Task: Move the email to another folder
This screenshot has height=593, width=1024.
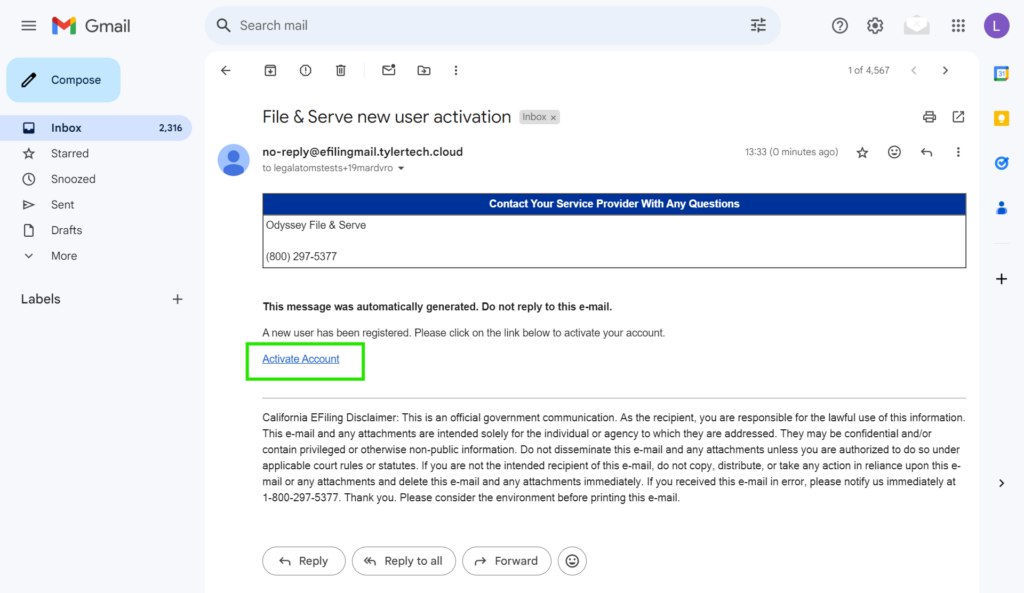Action: pos(423,70)
